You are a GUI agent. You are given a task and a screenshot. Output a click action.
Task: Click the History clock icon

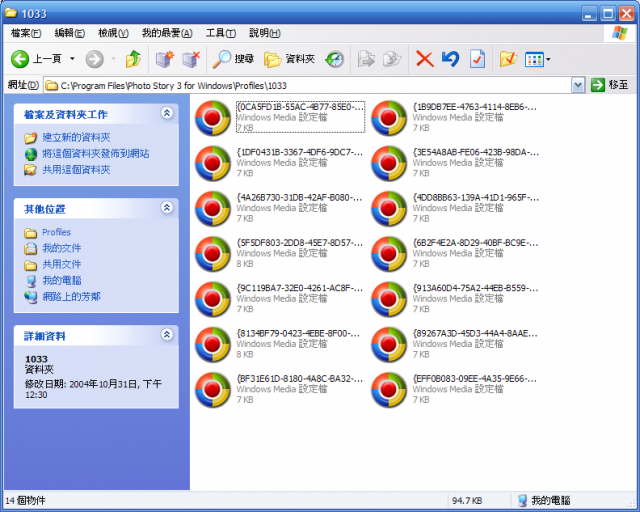335,59
